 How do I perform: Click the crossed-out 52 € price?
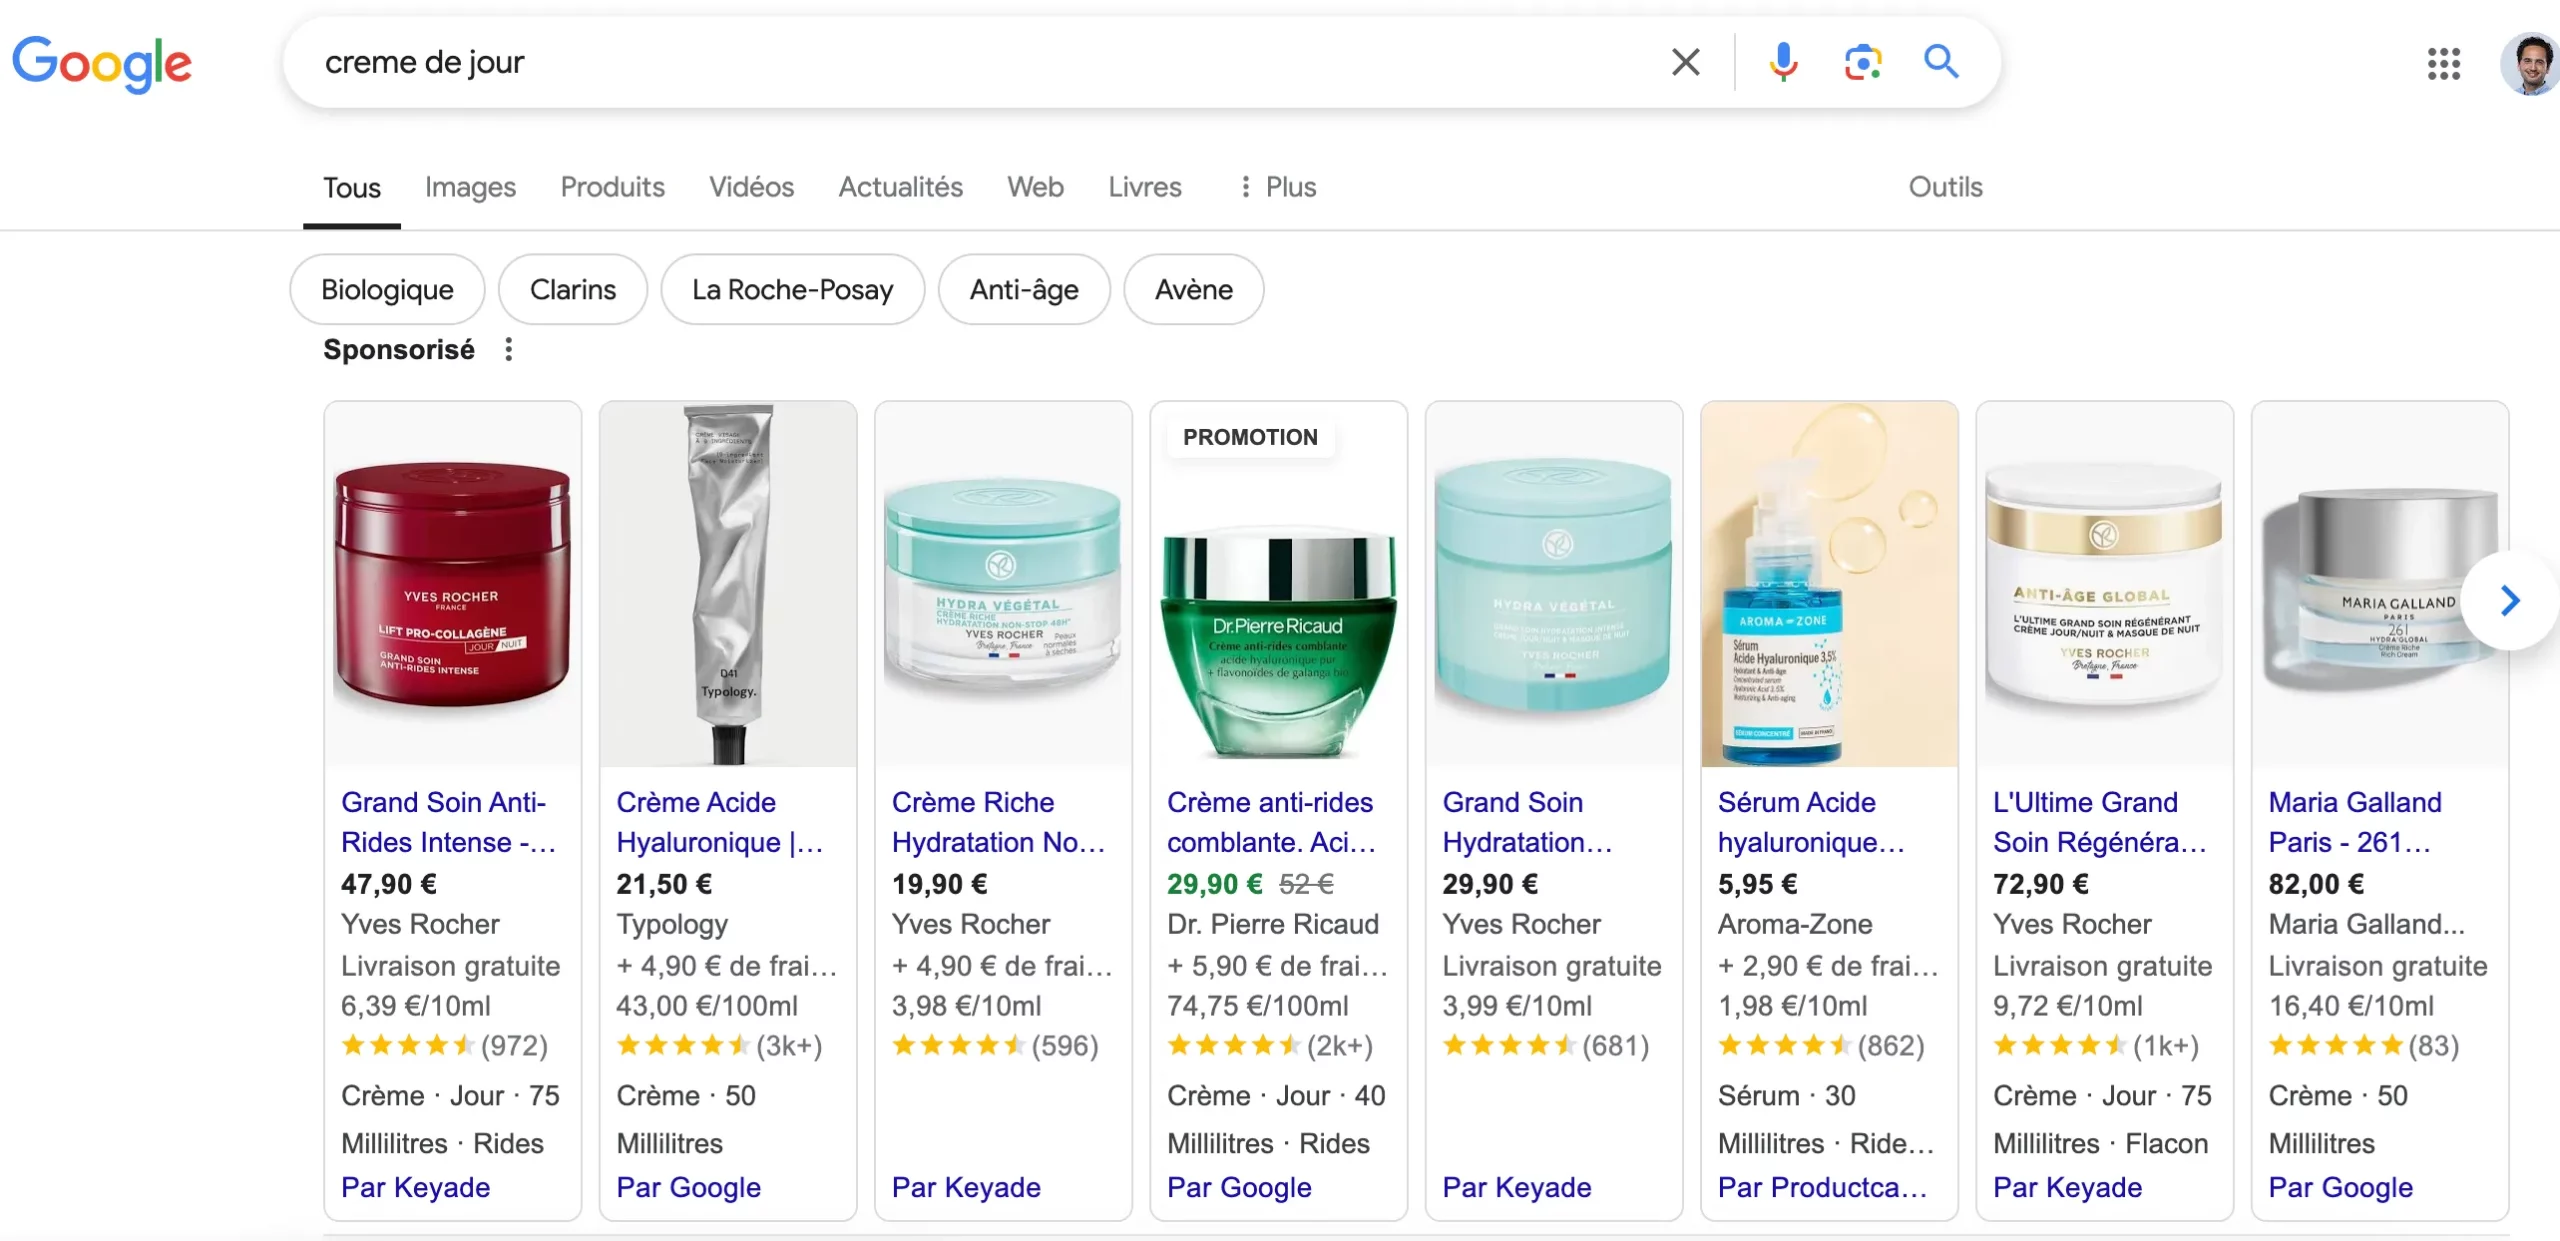click(1306, 884)
